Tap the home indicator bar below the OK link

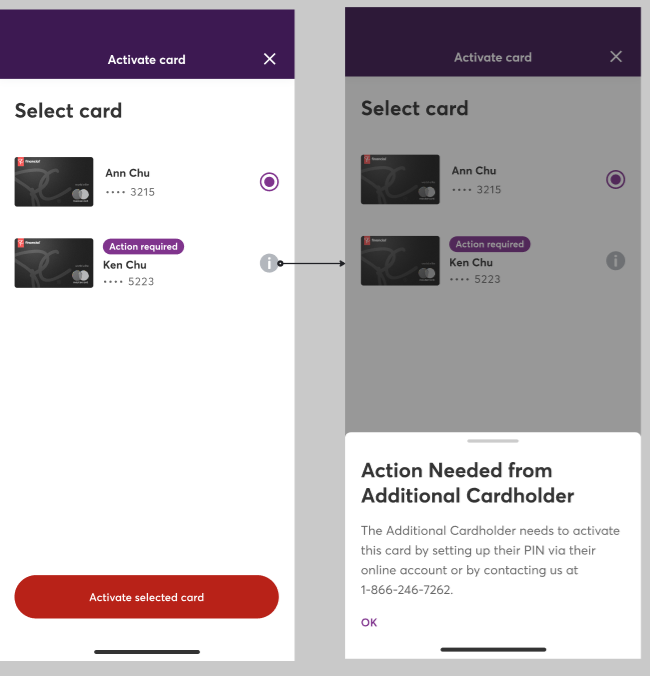coord(492,650)
